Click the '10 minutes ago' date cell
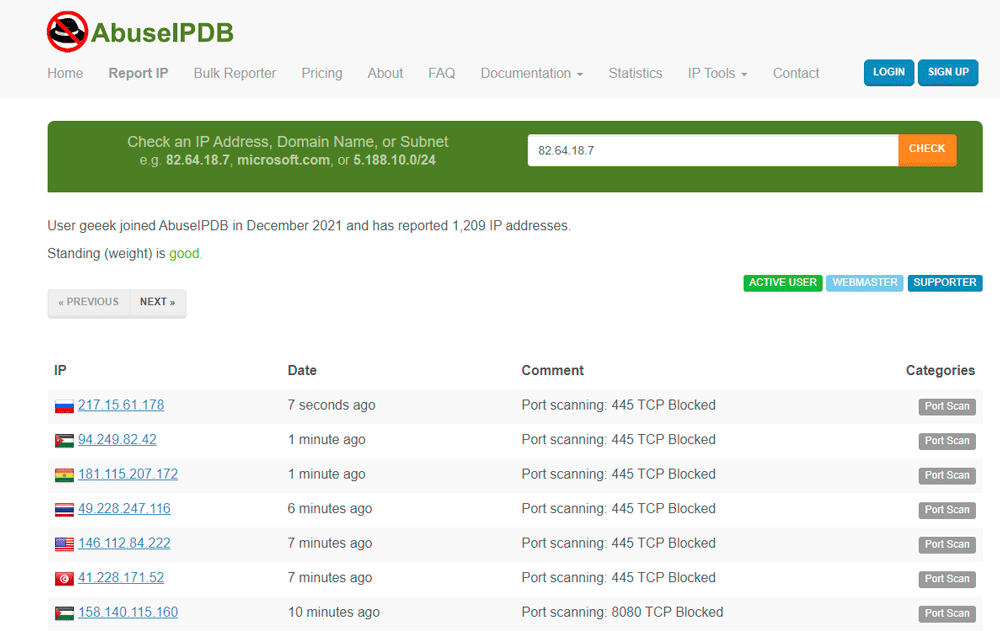Image resolution: width=1000 pixels, height=634 pixels. [334, 612]
